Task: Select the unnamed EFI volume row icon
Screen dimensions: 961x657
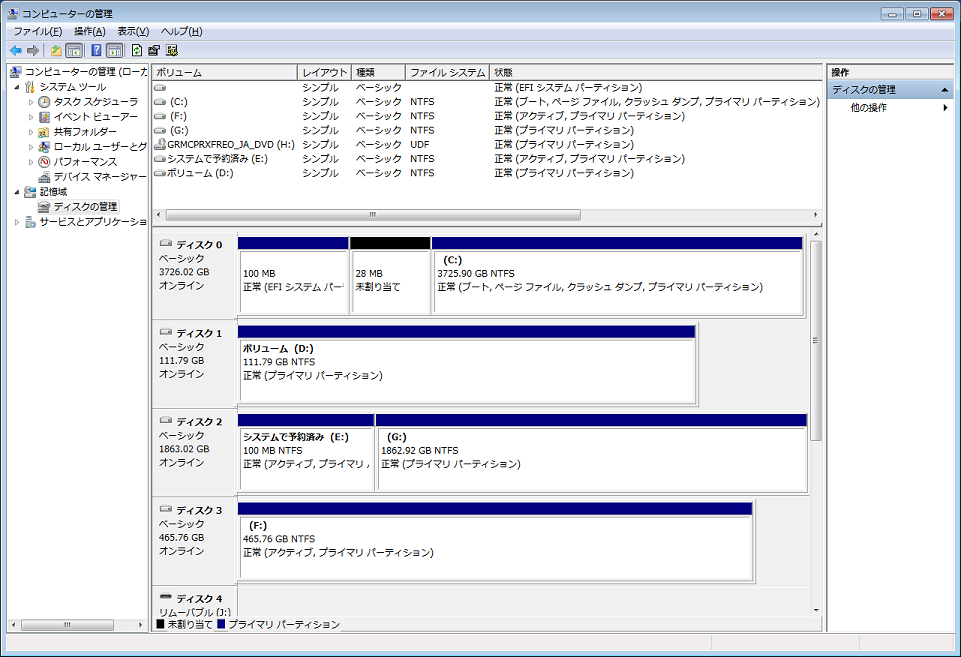Action: point(160,88)
